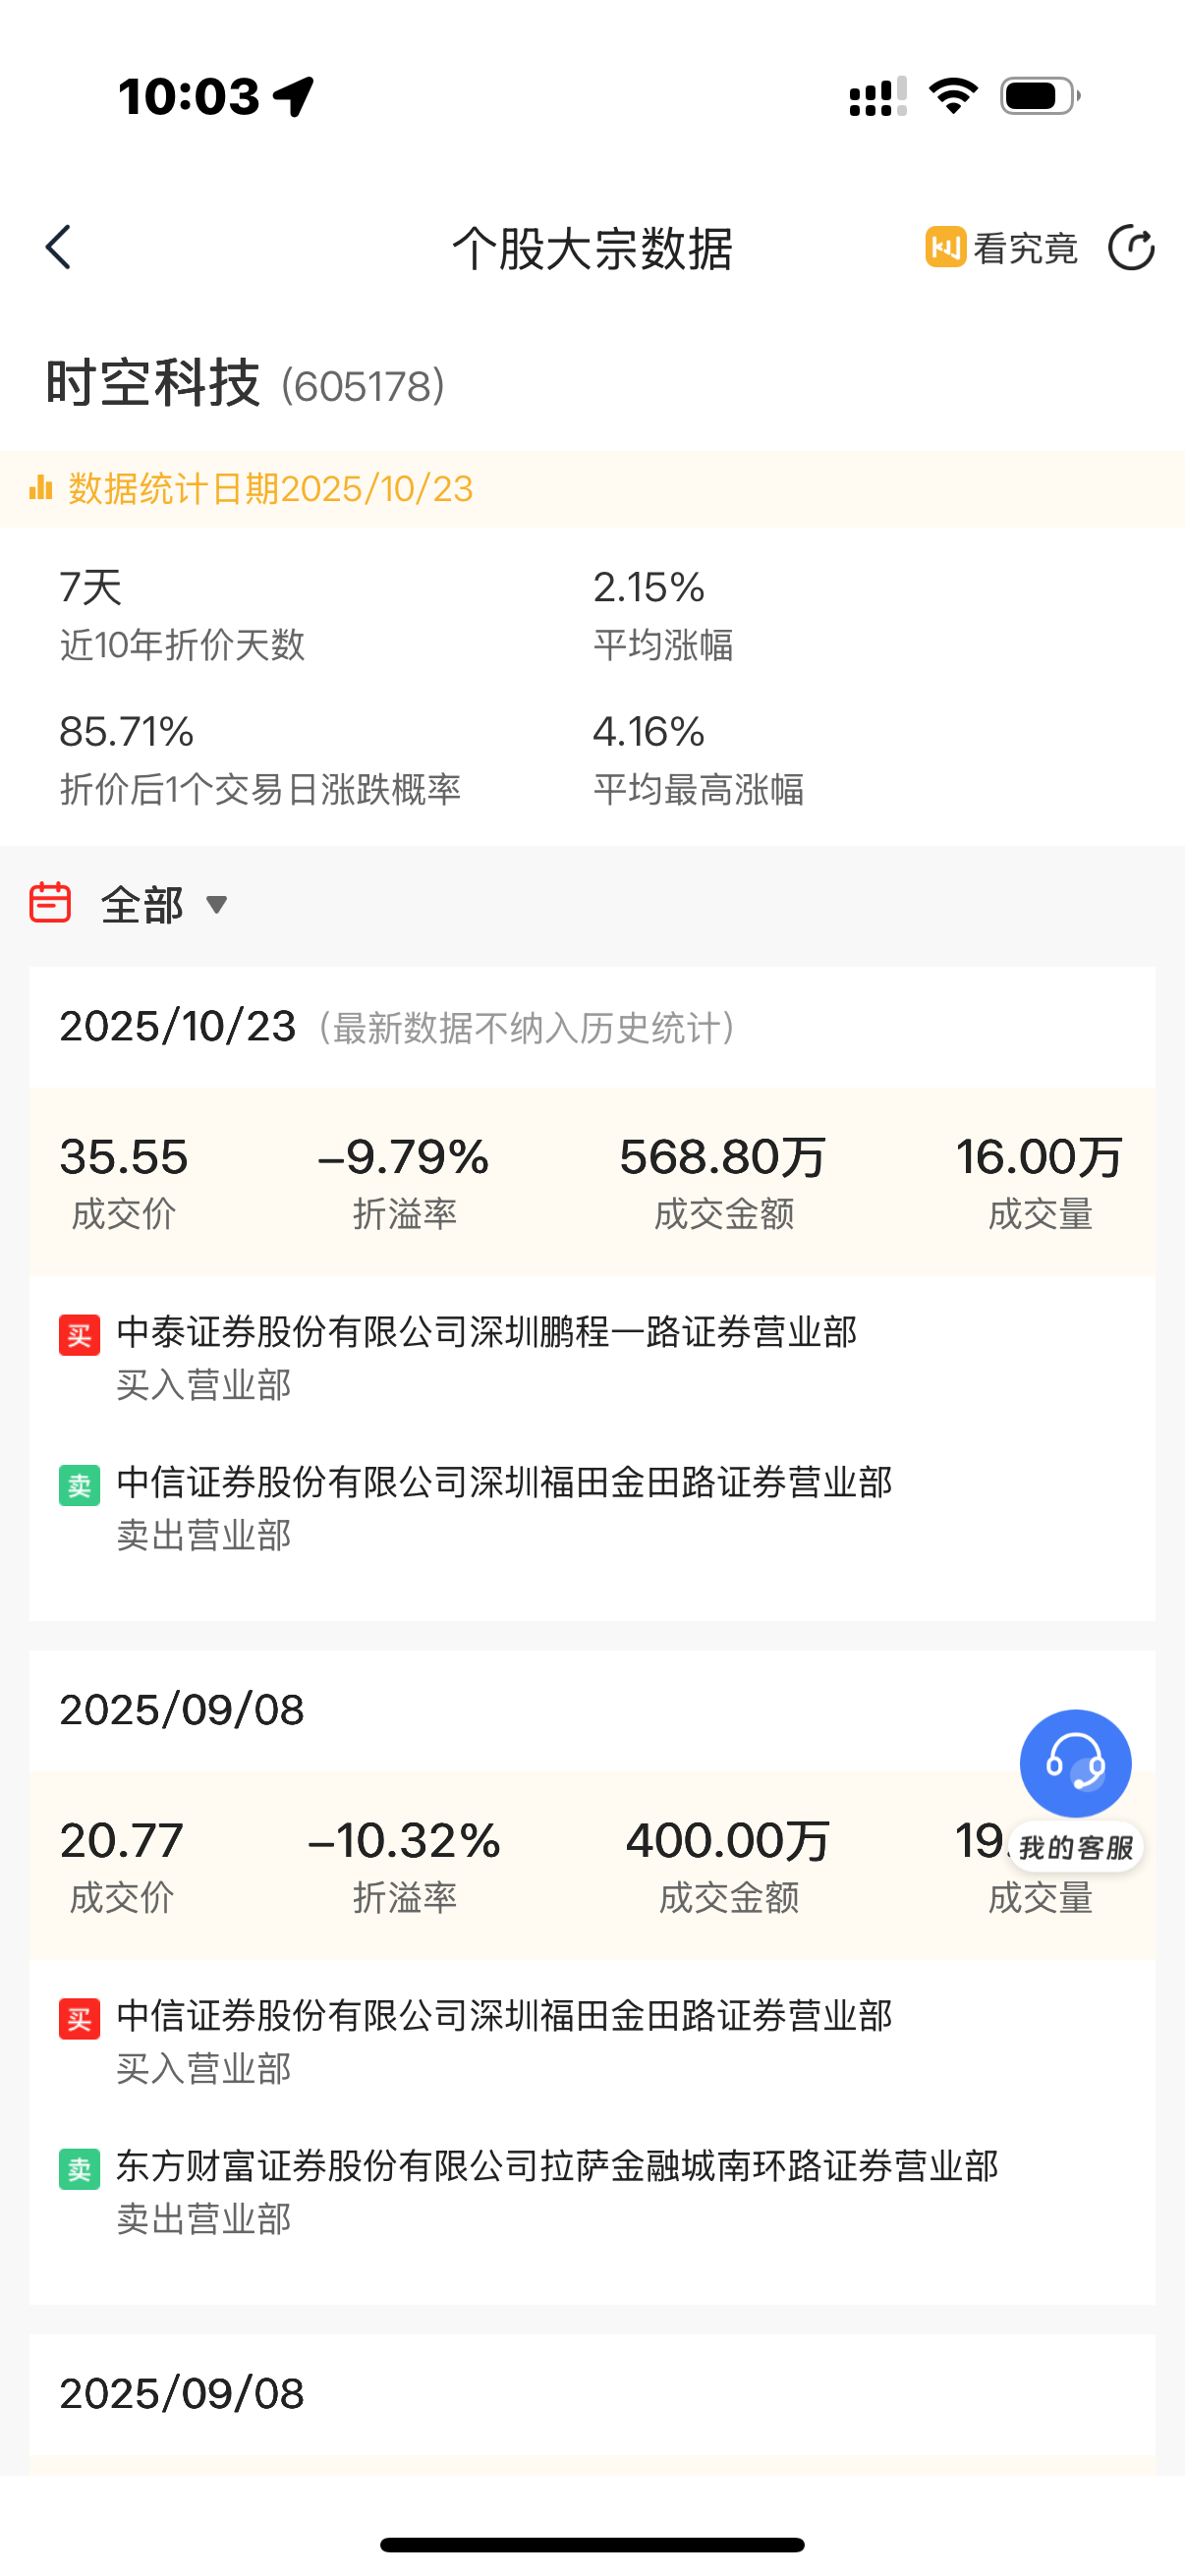Tap 数据统计日期2025/10/23 banner text
Screen dimensions: 1185x2576
point(270,489)
